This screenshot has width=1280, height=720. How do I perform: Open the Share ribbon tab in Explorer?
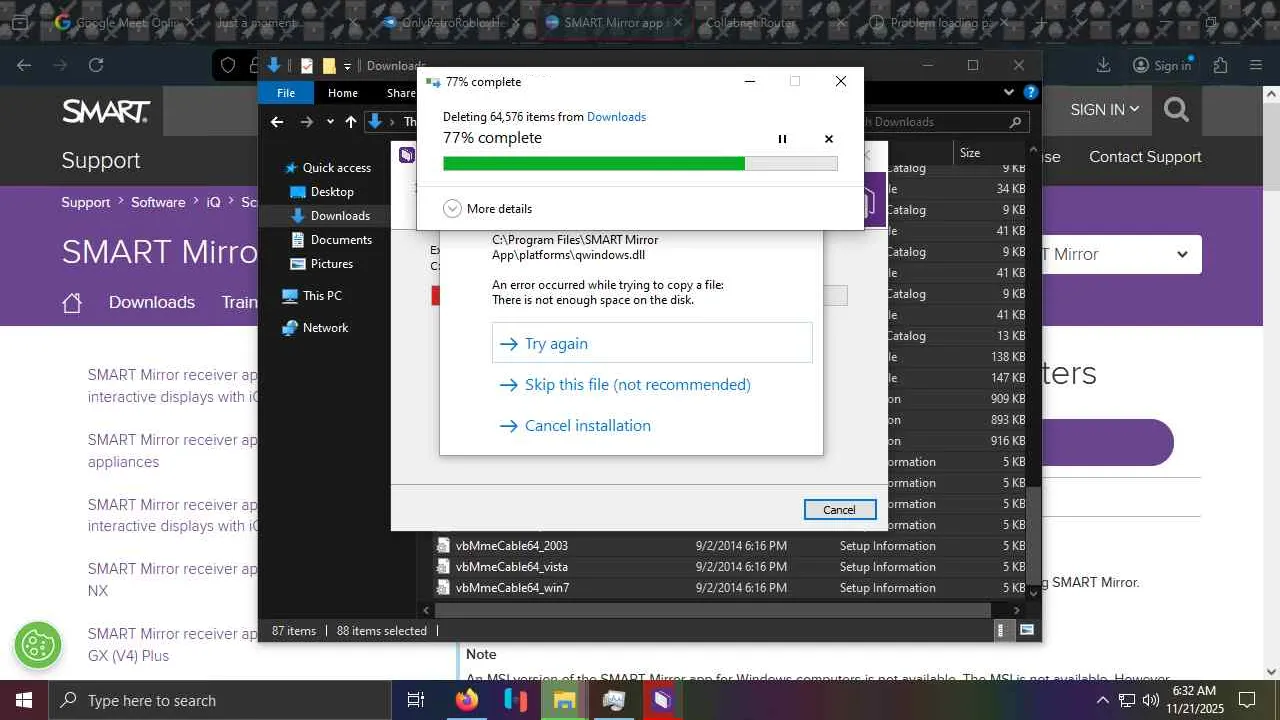[400, 93]
